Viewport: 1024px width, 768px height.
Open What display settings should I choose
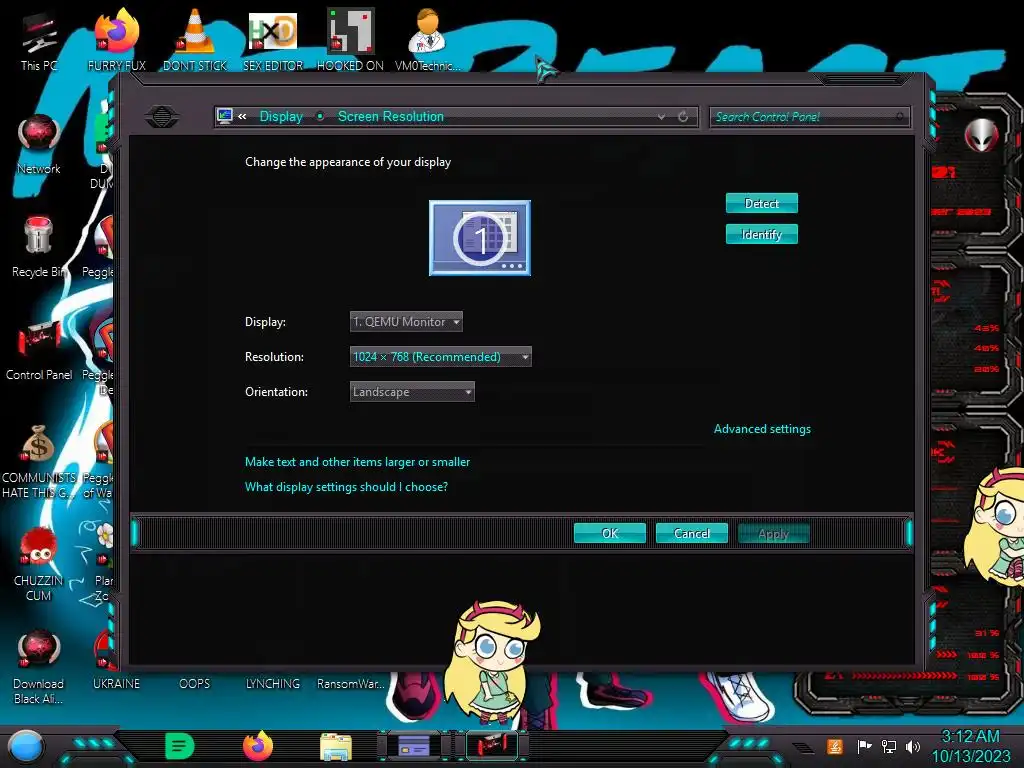[346, 487]
